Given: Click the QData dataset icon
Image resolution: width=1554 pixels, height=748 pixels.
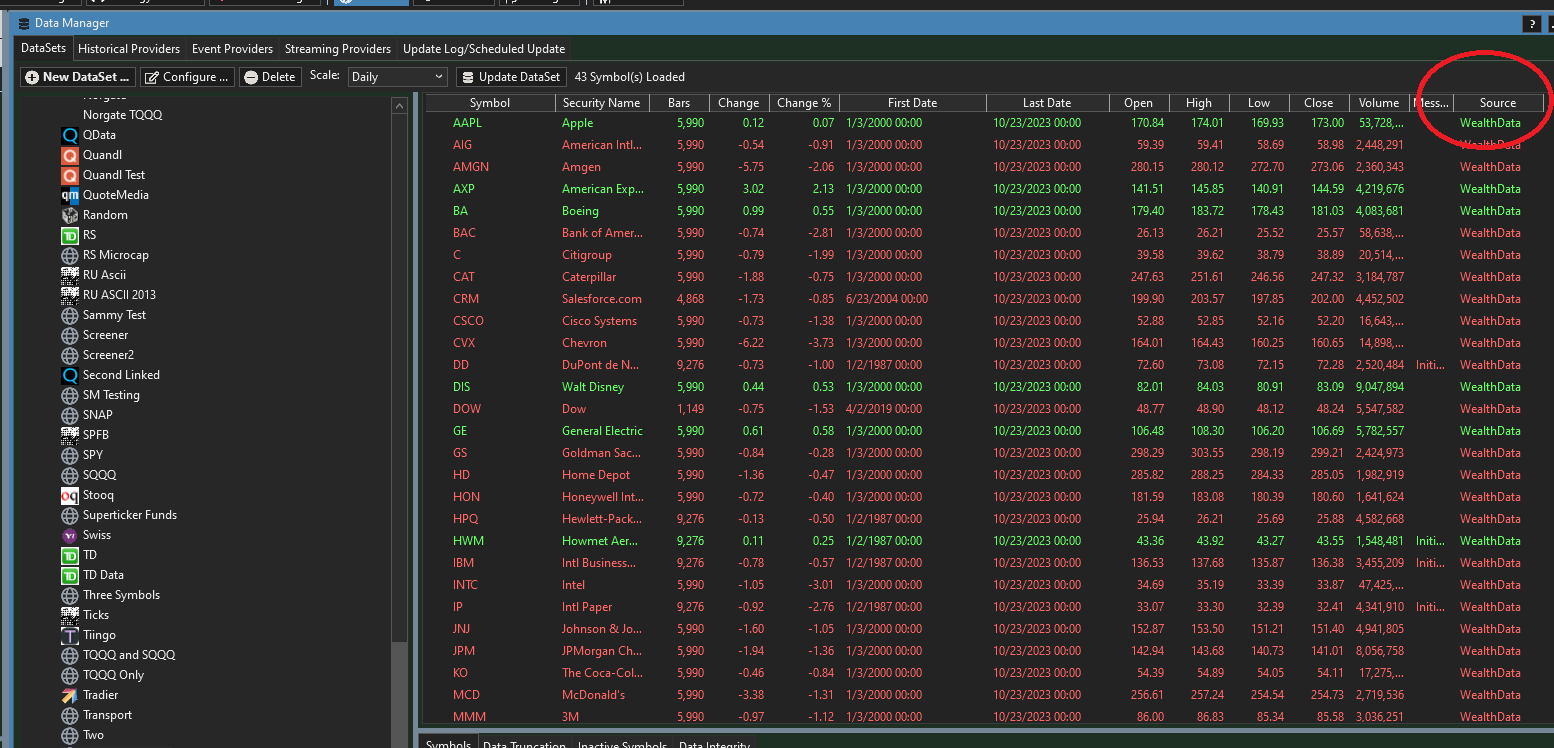Looking at the screenshot, I should point(70,135).
